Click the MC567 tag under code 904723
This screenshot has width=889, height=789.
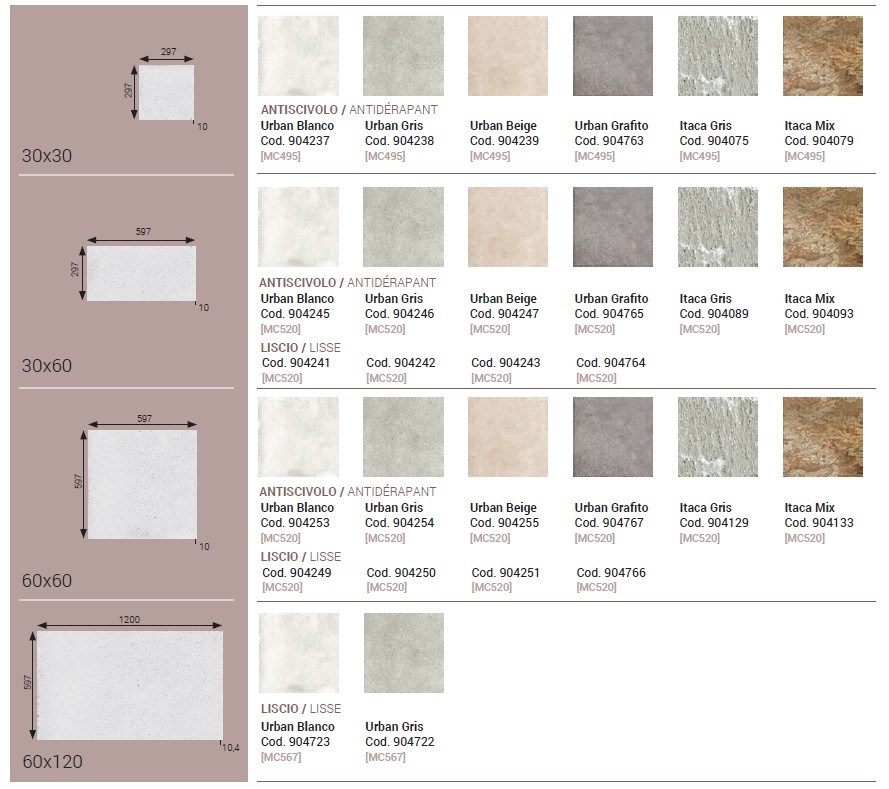click(x=281, y=757)
